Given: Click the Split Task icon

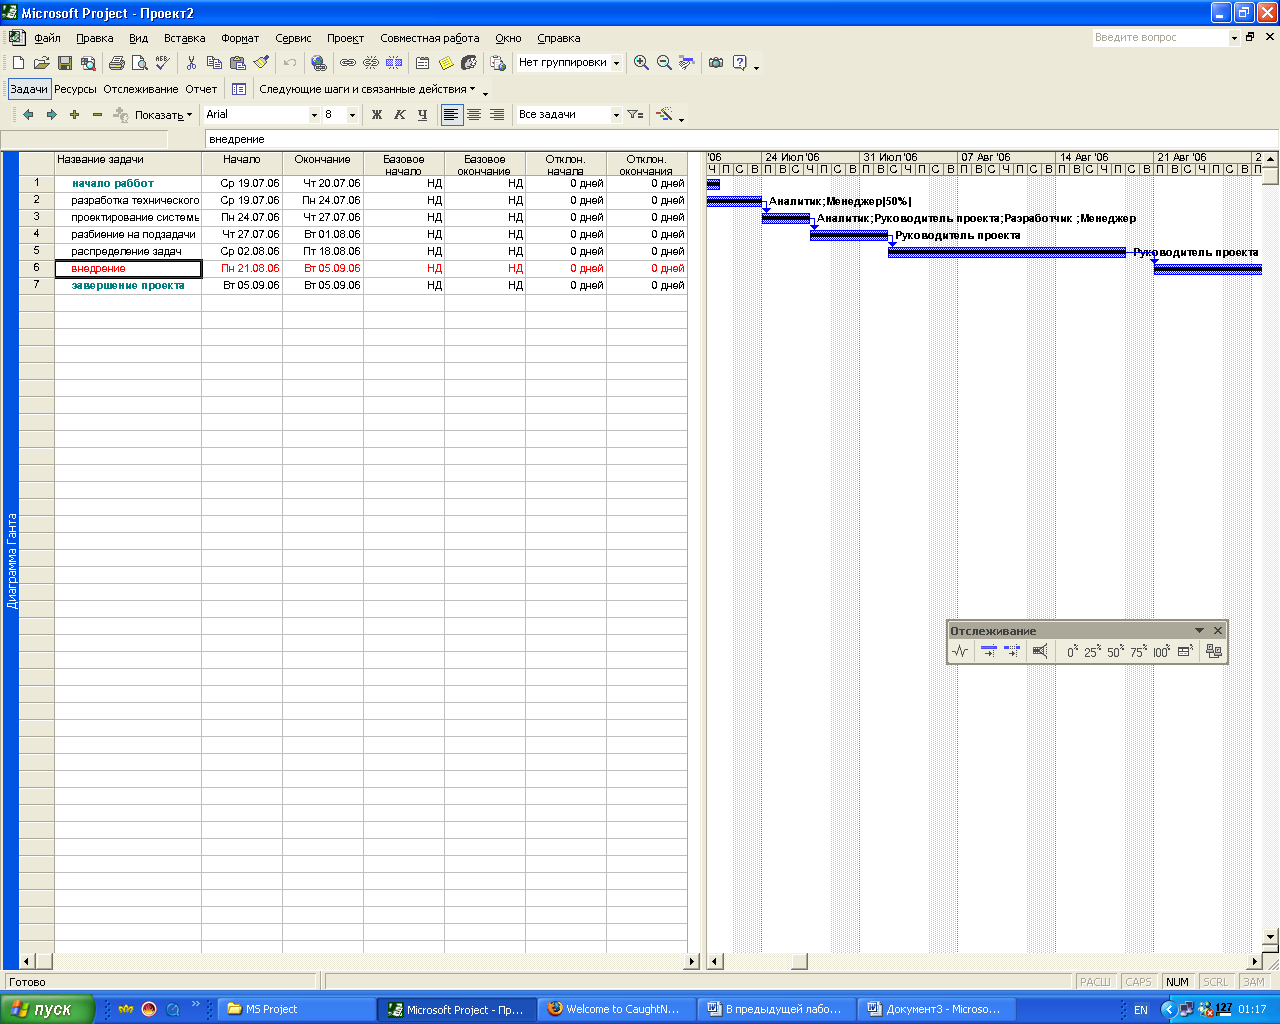Looking at the screenshot, I should (394, 63).
